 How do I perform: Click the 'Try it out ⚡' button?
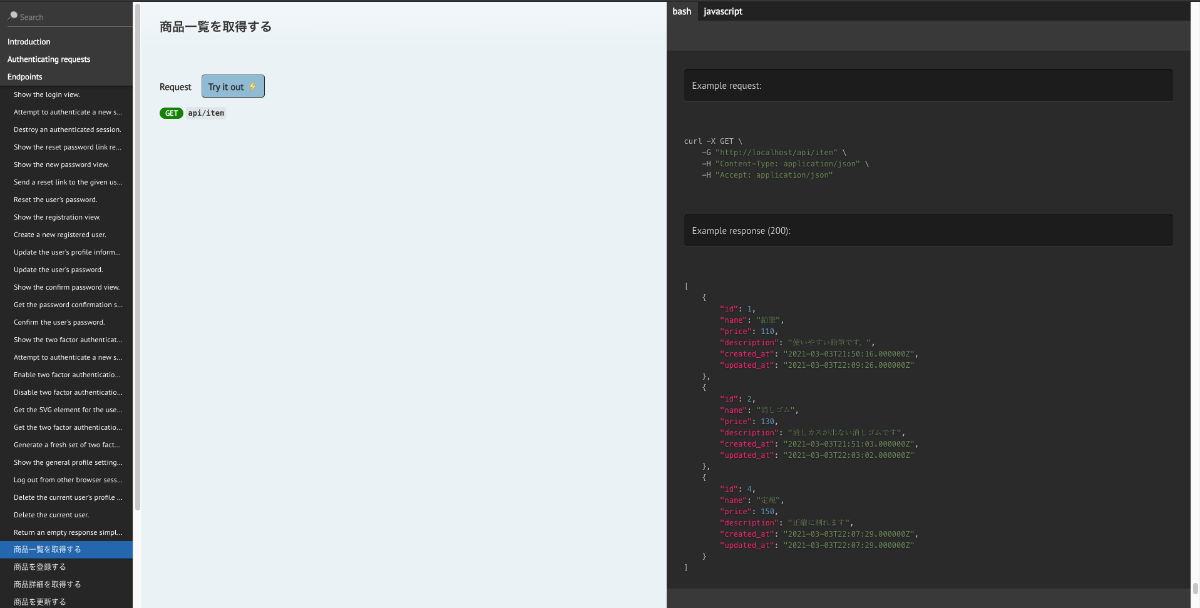click(x=233, y=86)
